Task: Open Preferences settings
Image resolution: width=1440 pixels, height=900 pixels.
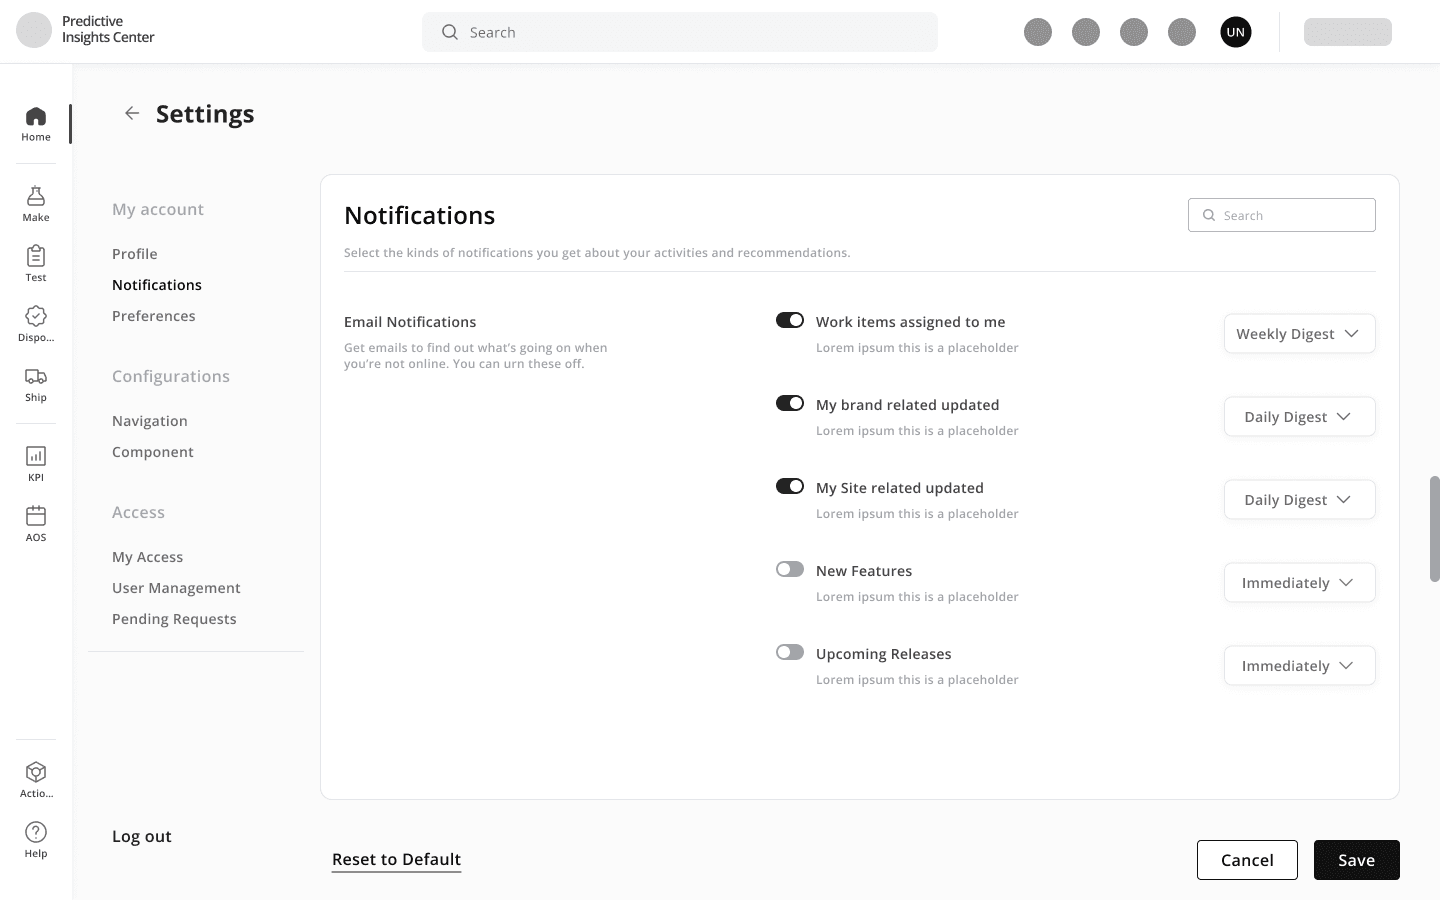Action: 154,316
